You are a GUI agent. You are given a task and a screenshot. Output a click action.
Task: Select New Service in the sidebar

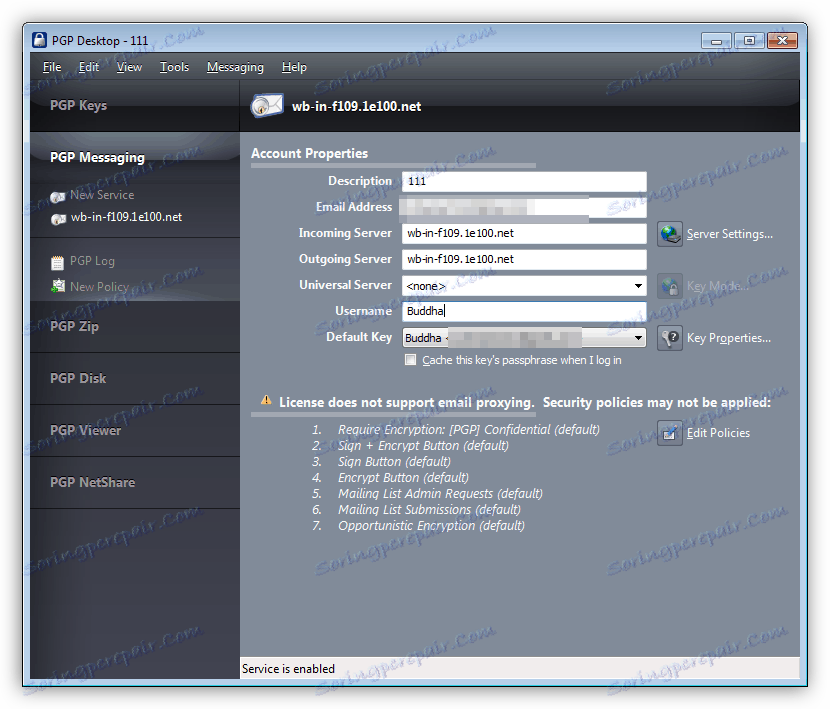pyautogui.click(x=102, y=195)
